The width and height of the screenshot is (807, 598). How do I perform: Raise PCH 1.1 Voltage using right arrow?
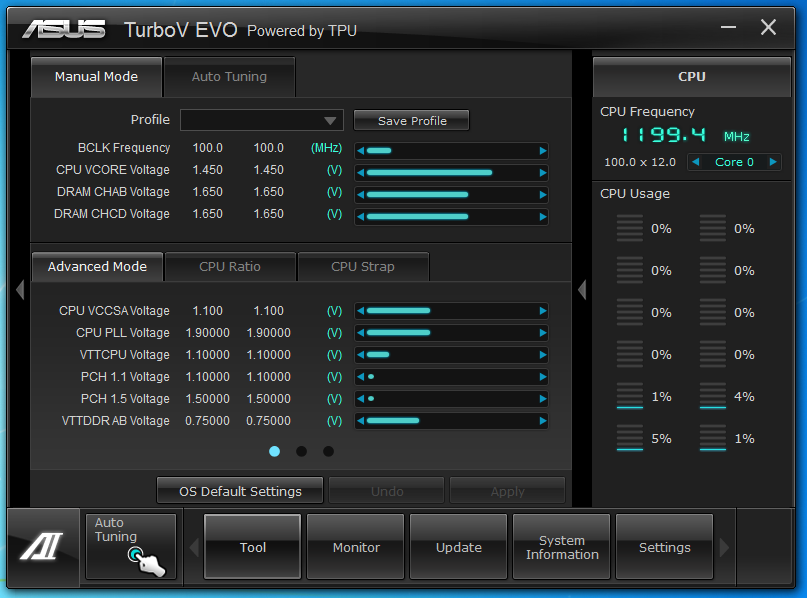point(542,377)
